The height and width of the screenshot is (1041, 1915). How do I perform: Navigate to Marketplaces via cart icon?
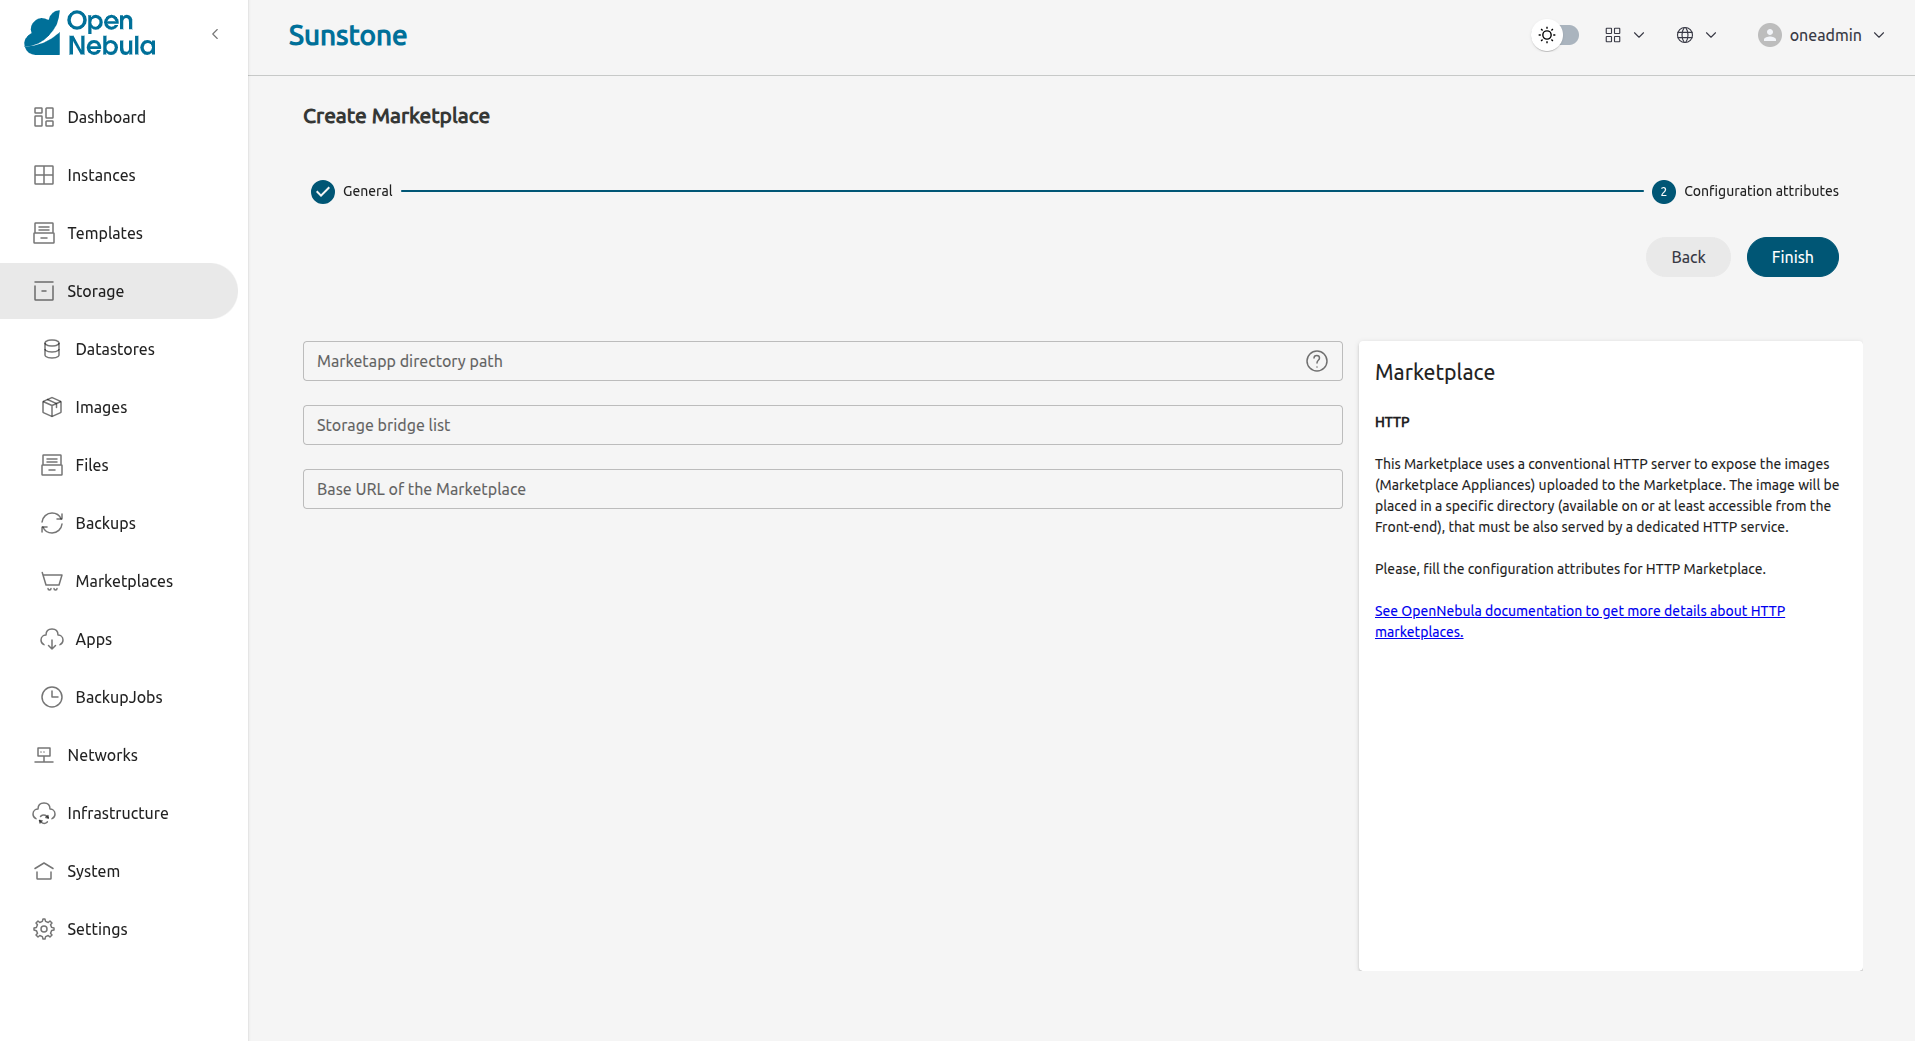coord(52,581)
